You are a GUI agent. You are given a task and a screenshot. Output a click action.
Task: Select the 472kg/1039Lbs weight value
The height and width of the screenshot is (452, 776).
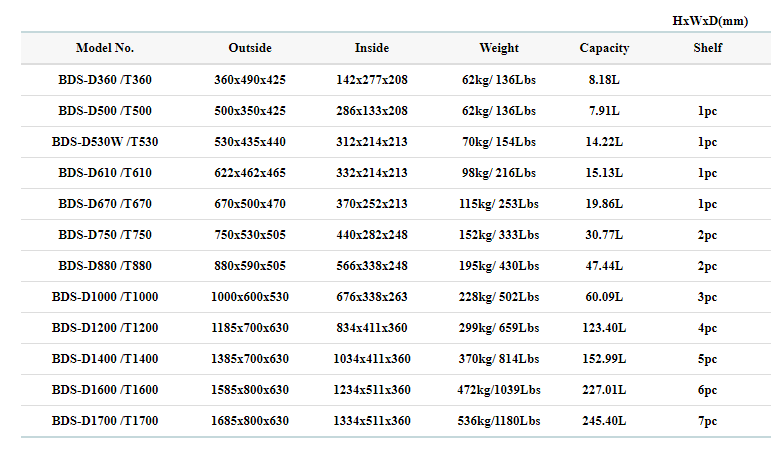(x=499, y=390)
